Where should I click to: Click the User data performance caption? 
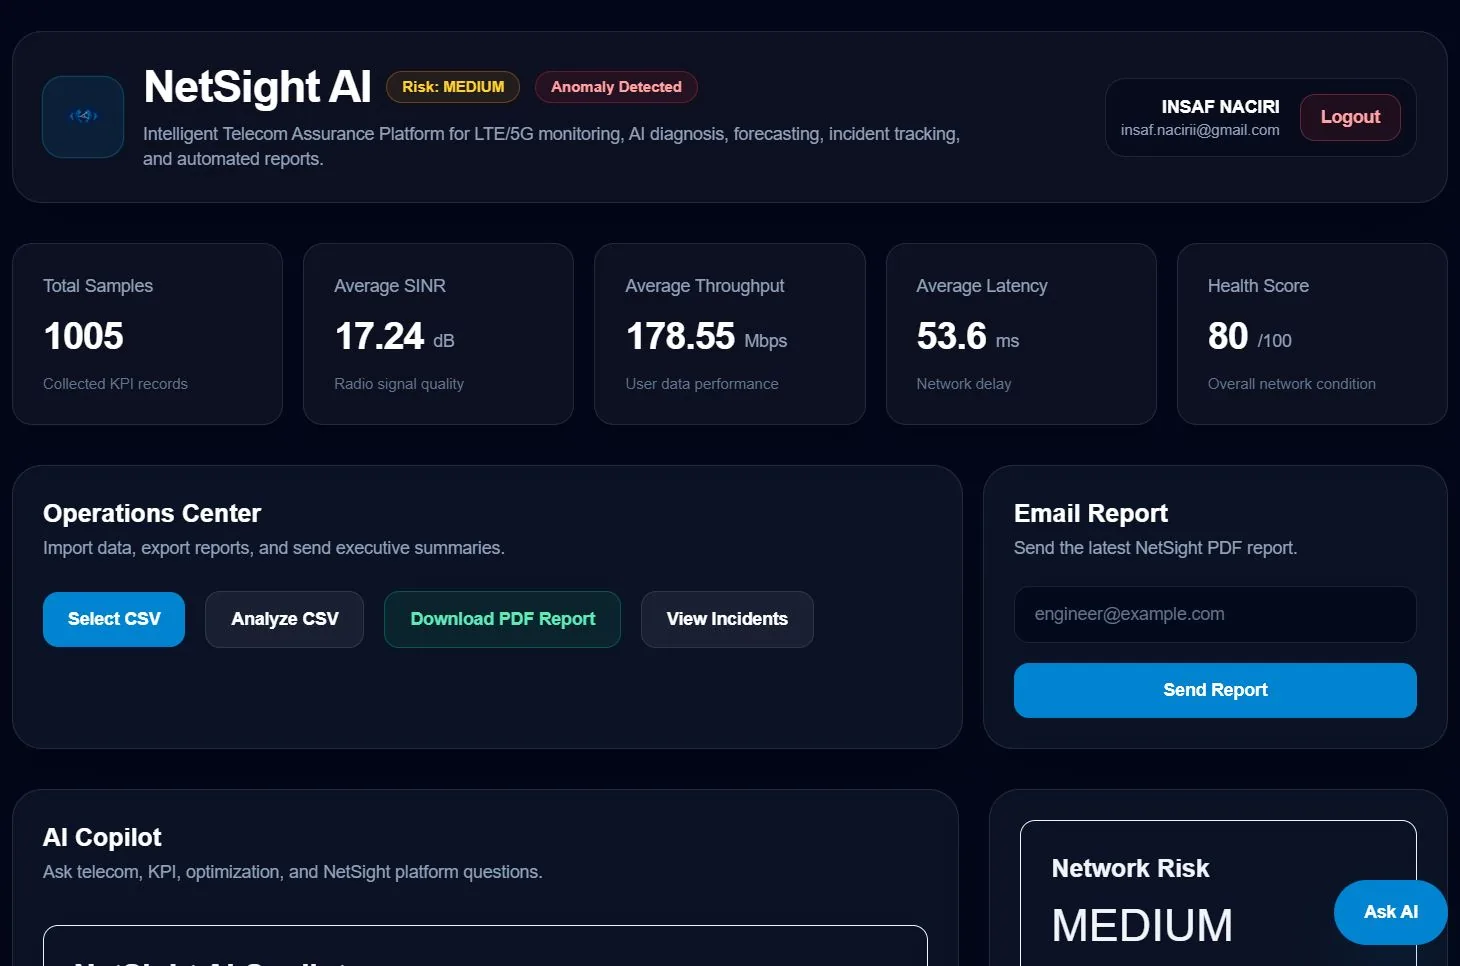coord(702,384)
